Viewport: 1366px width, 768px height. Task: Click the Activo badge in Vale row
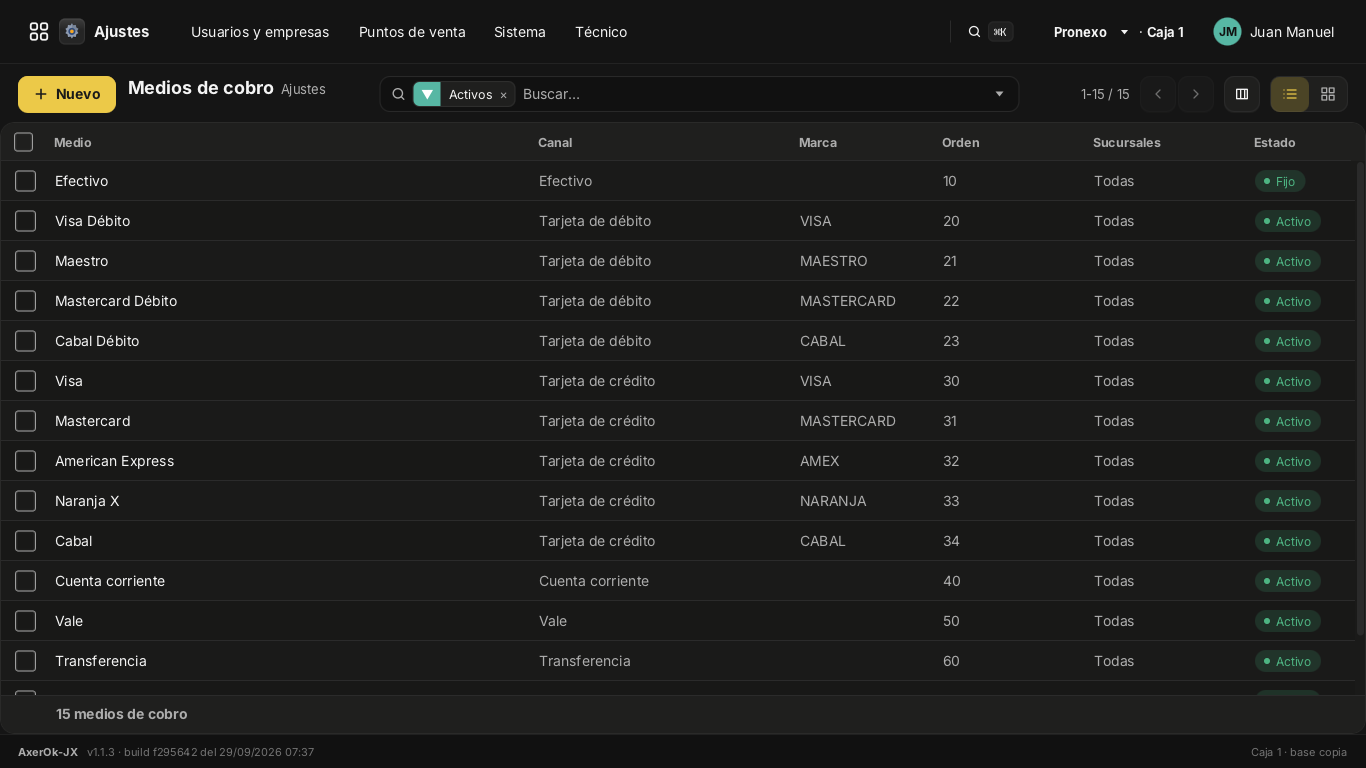[1288, 621]
